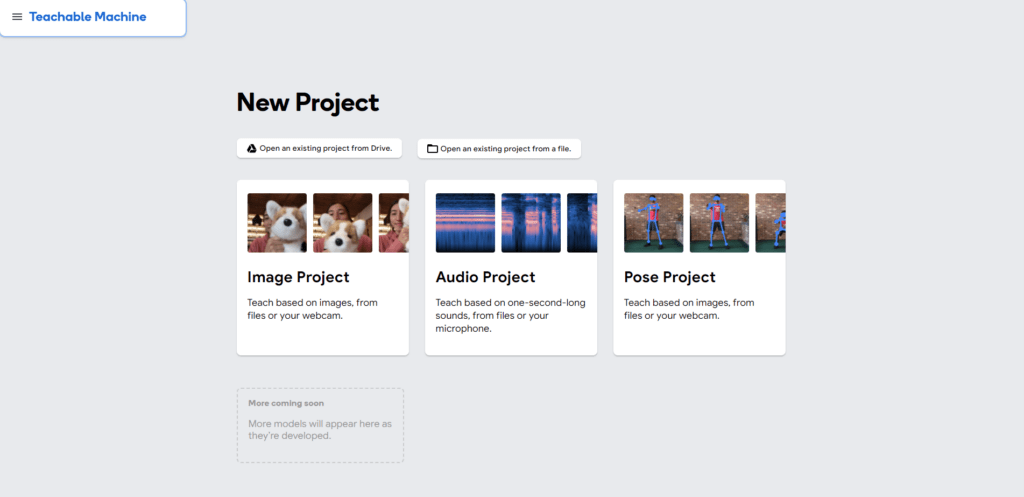Click the folder icon for file import
This screenshot has height=497, width=1024.
(432, 149)
